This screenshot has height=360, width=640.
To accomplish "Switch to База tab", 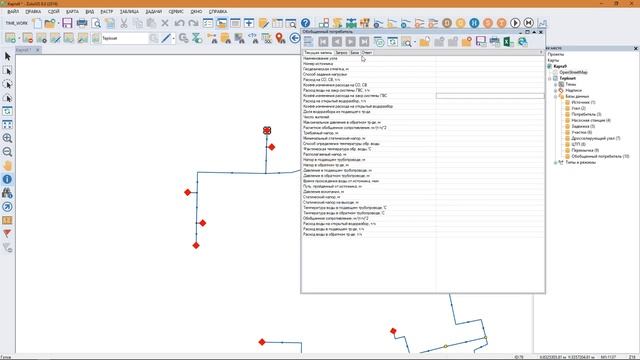I will (355, 53).
